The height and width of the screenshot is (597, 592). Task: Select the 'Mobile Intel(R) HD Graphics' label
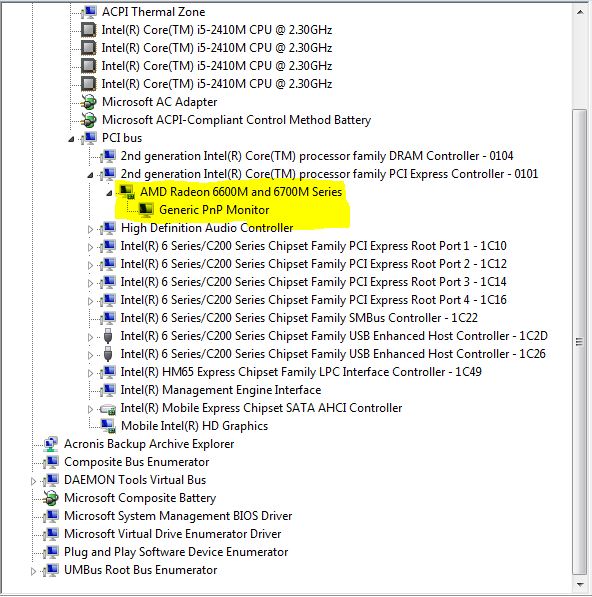point(194,426)
